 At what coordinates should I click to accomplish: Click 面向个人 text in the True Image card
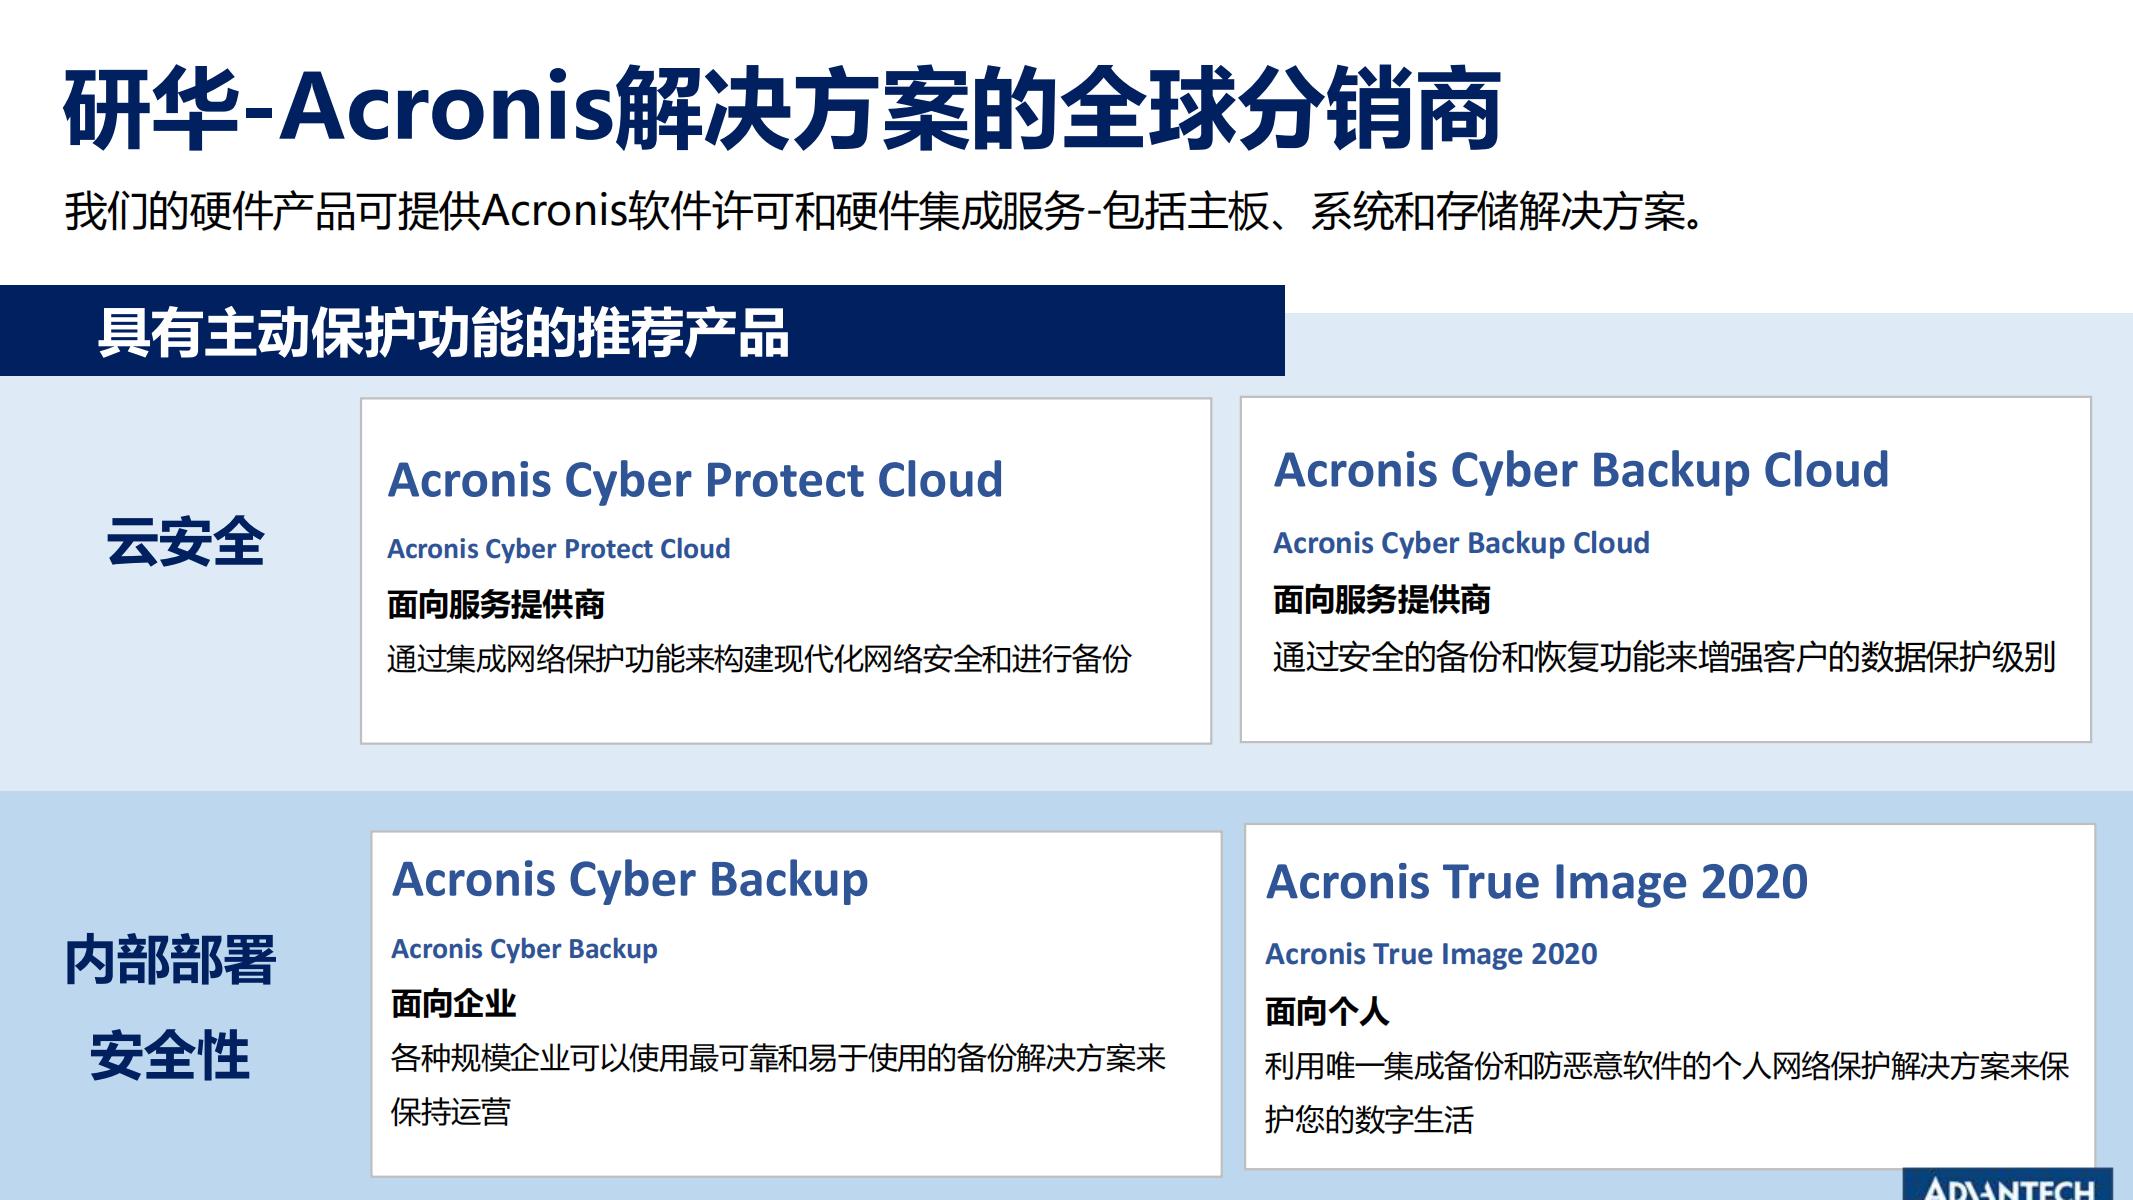[x=1327, y=1012]
